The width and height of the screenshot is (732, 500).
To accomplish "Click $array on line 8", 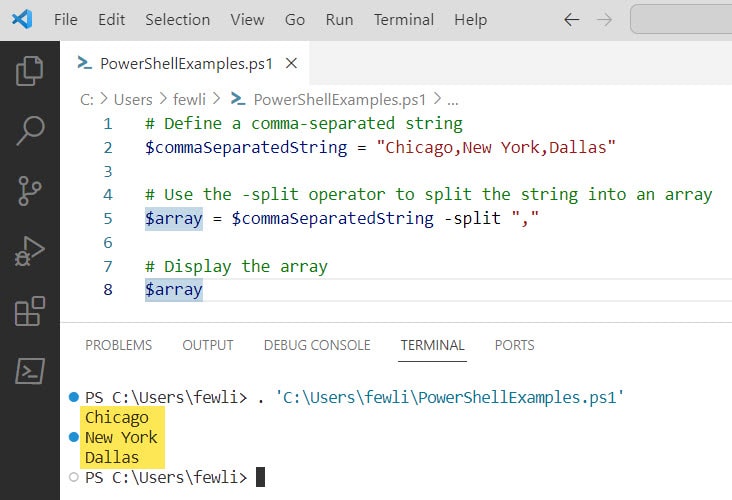I will click(x=174, y=289).
